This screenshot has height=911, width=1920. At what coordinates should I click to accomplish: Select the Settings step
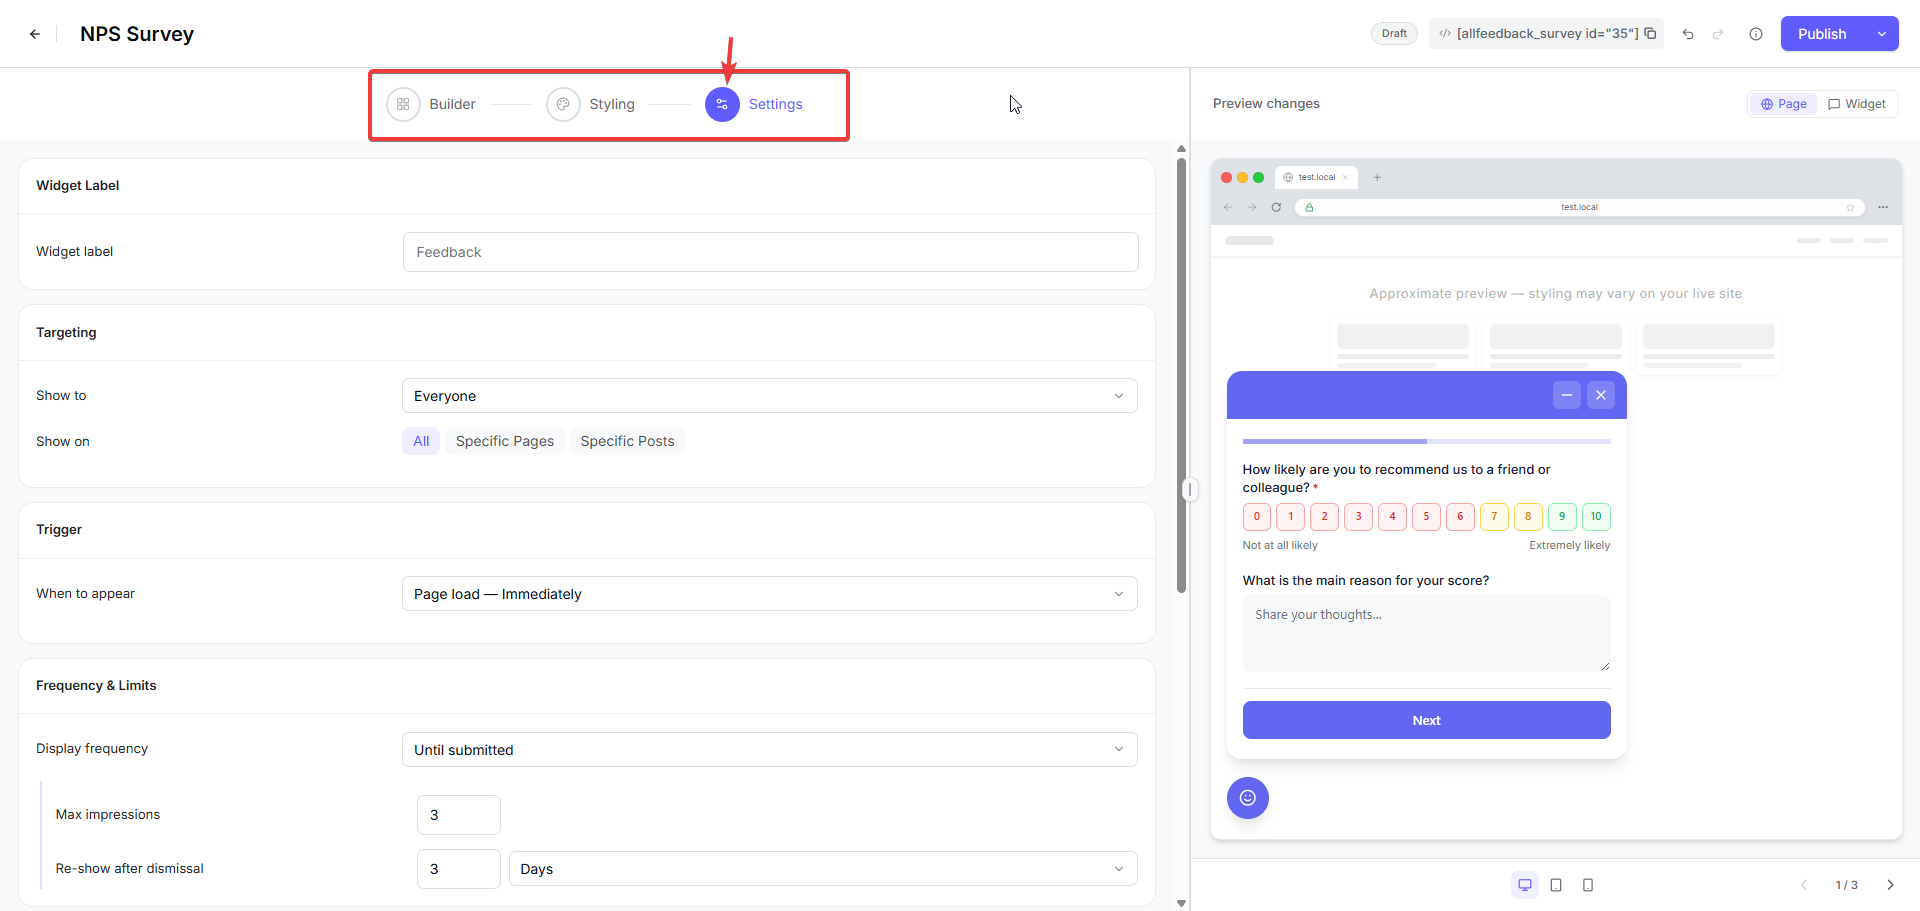click(x=754, y=104)
